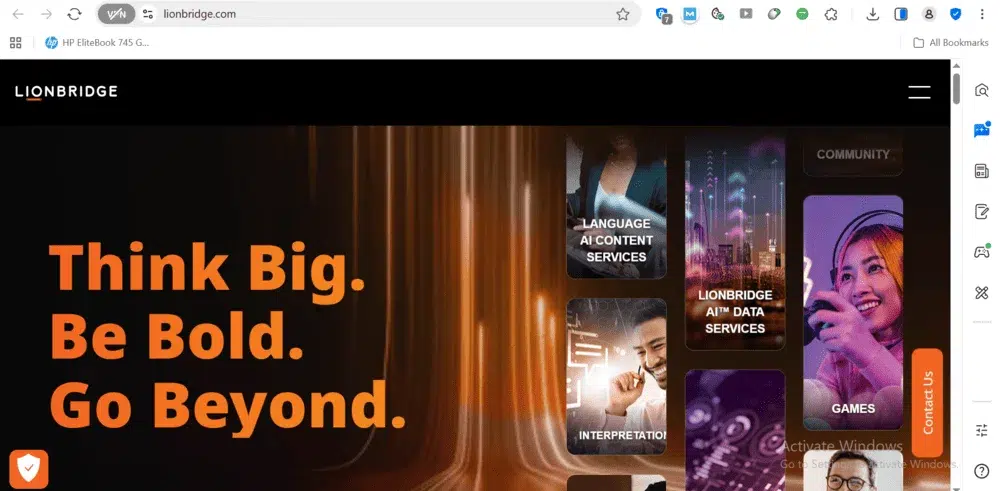This screenshot has width=1000, height=491.
Task: Open the sidebar notes edit icon
Action: [x=982, y=212]
